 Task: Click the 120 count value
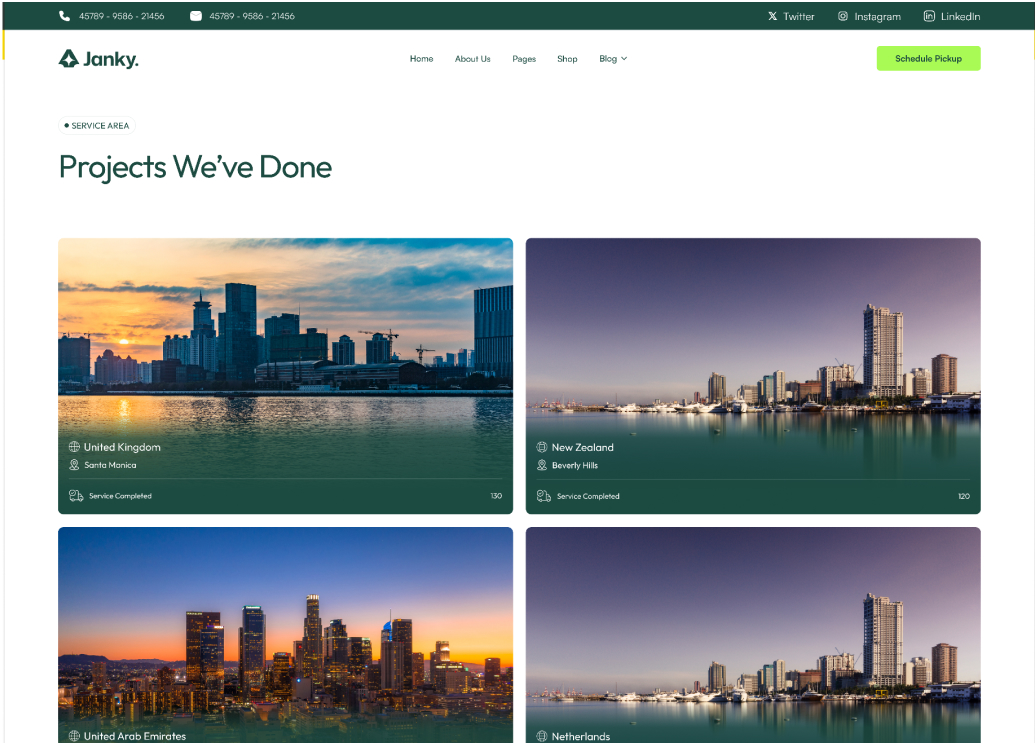tap(964, 496)
